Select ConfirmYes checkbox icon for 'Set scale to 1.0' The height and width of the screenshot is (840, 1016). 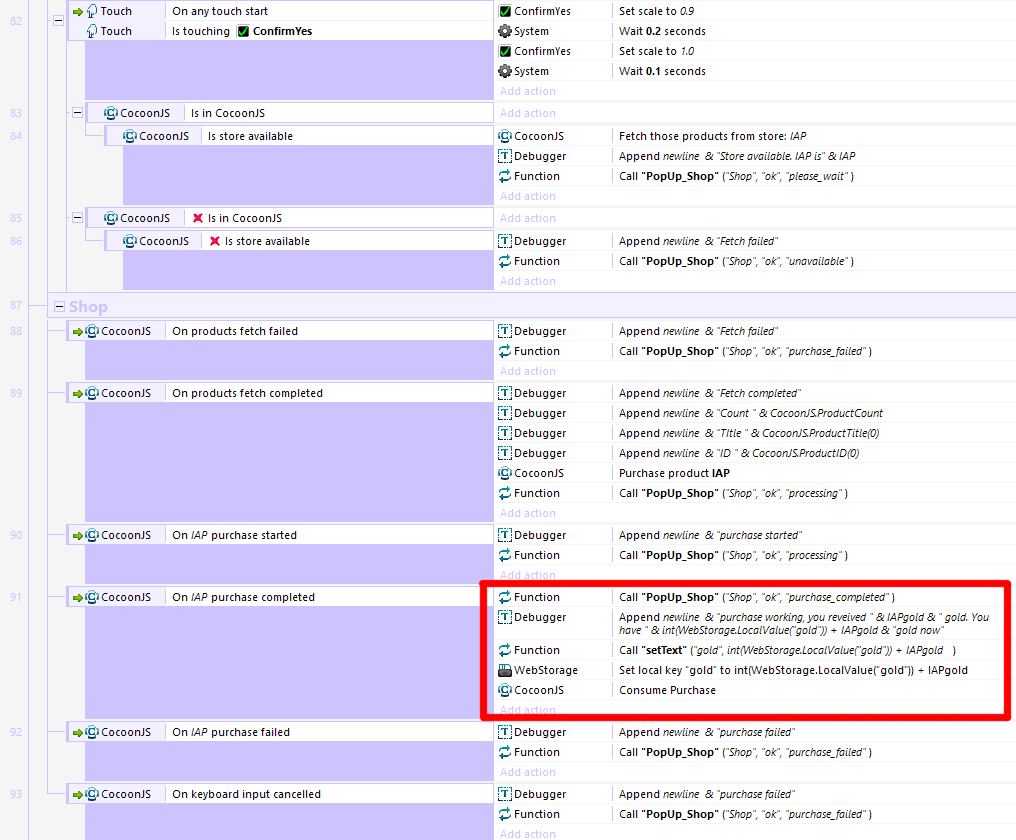(505, 51)
